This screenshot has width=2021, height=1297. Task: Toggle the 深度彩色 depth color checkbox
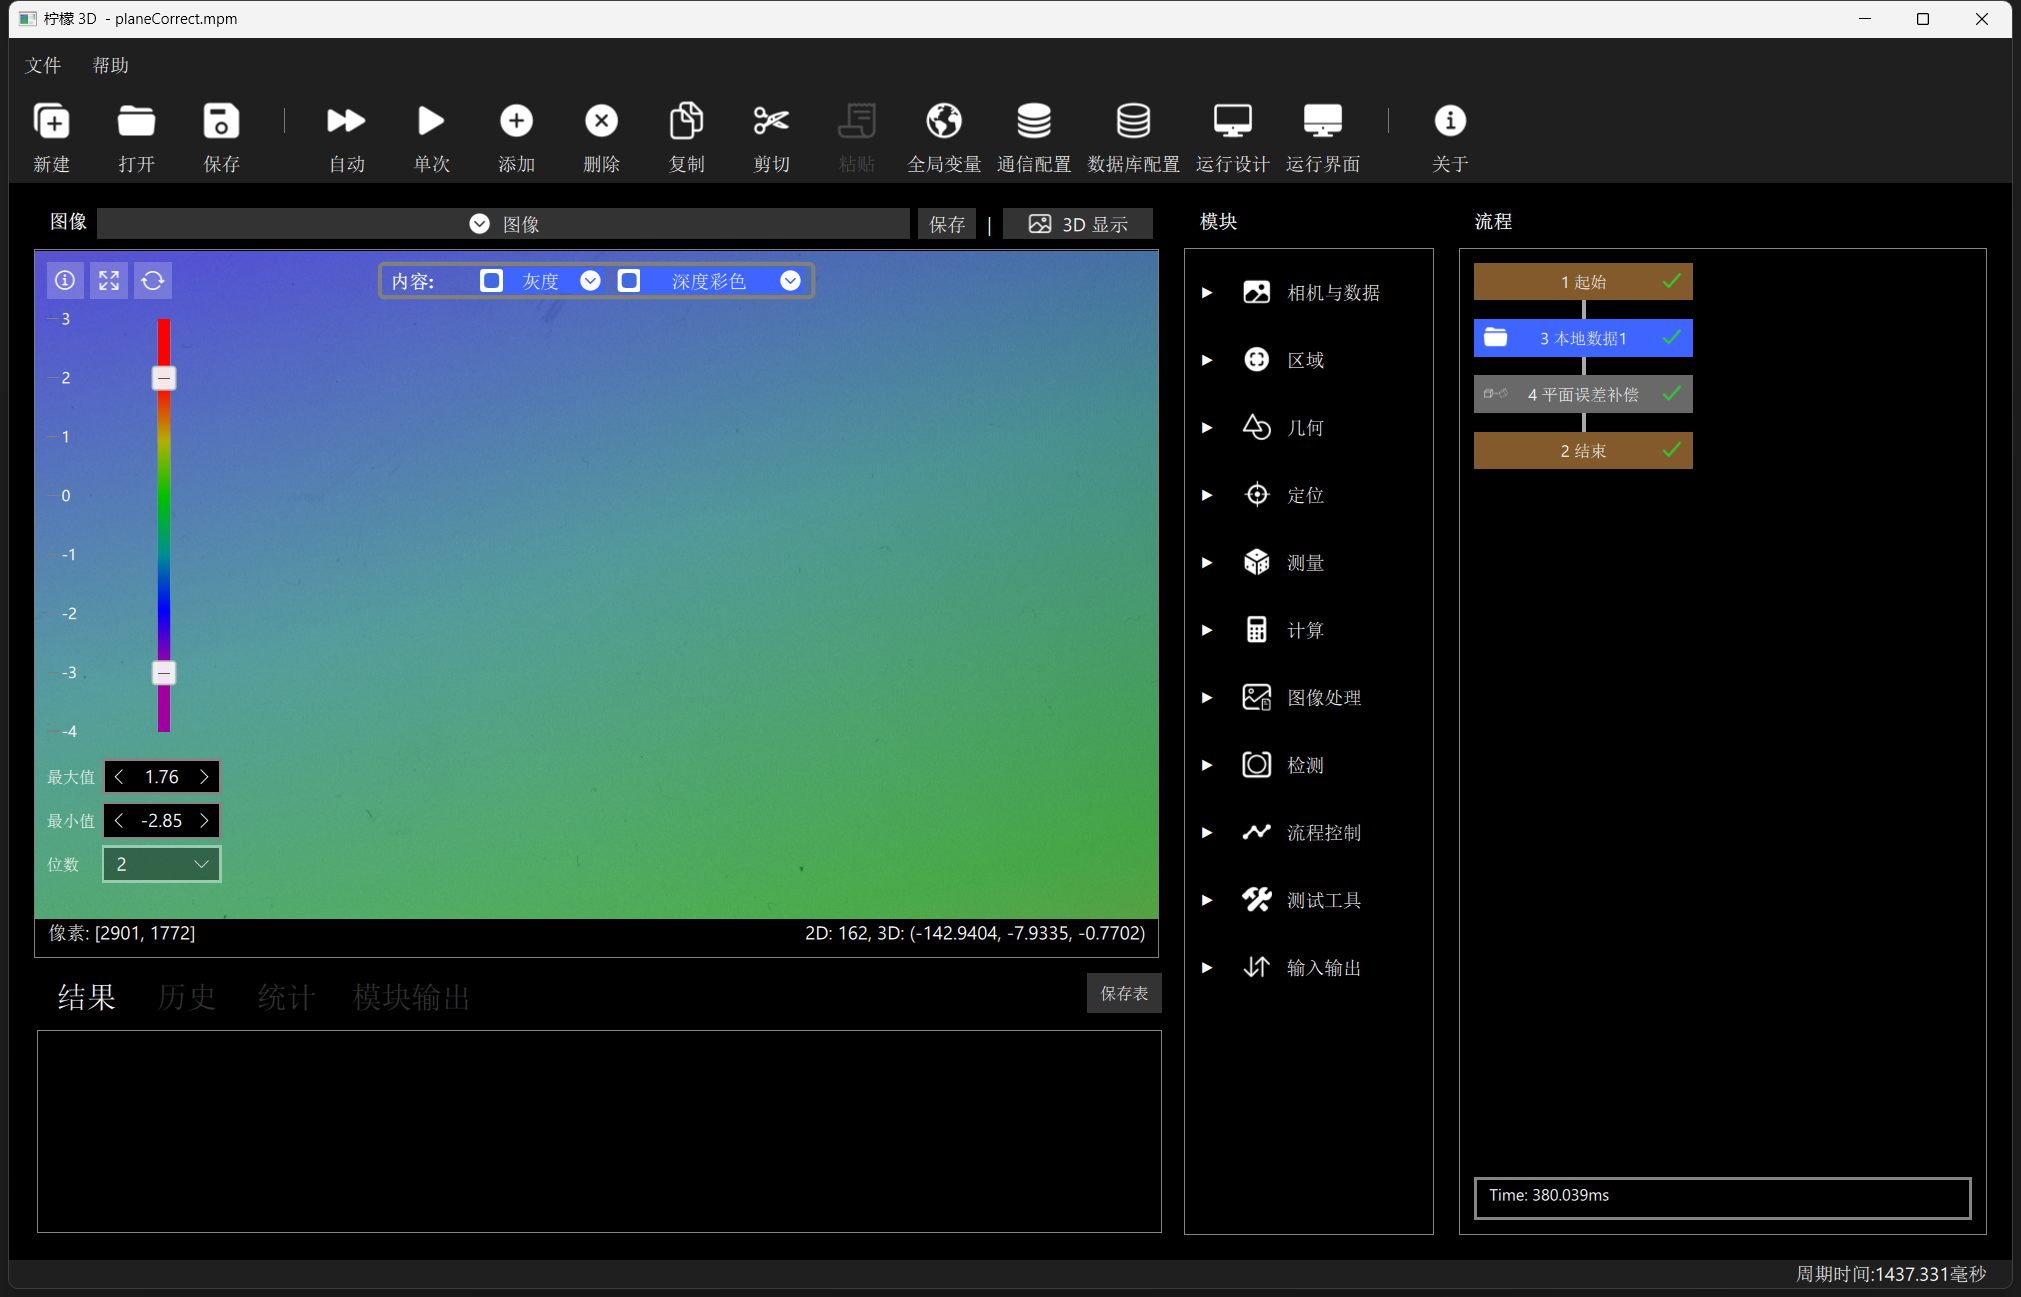click(629, 281)
